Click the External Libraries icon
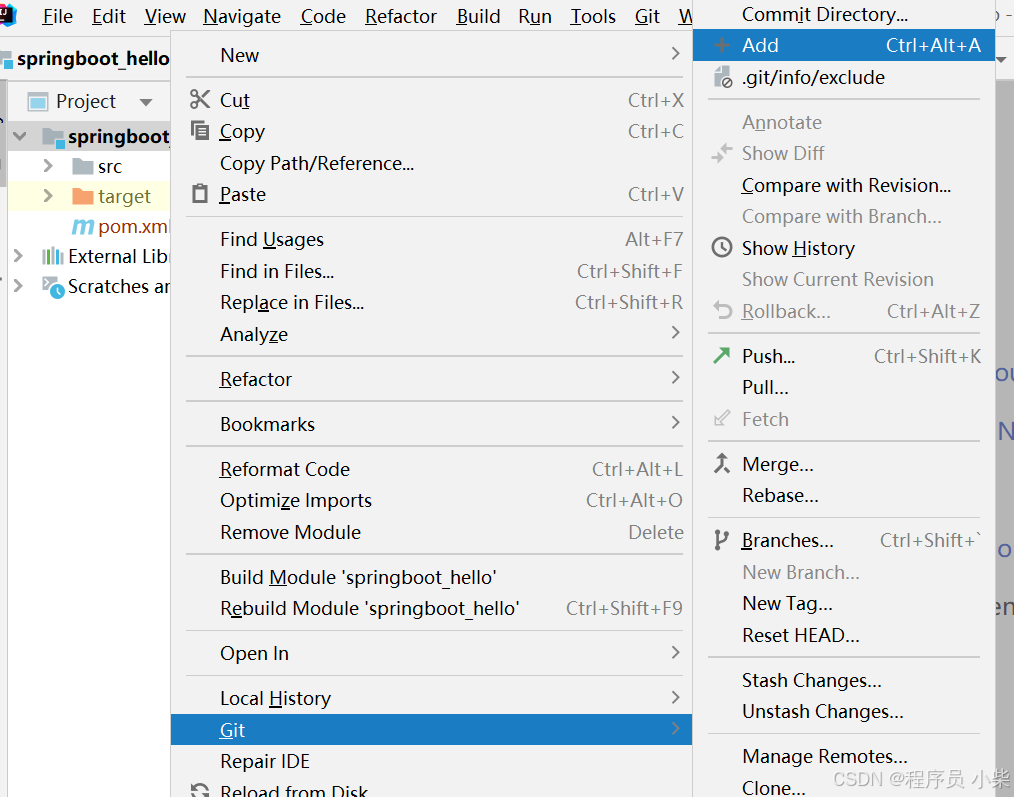The width and height of the screenshot is (1014, 797). 52,256
